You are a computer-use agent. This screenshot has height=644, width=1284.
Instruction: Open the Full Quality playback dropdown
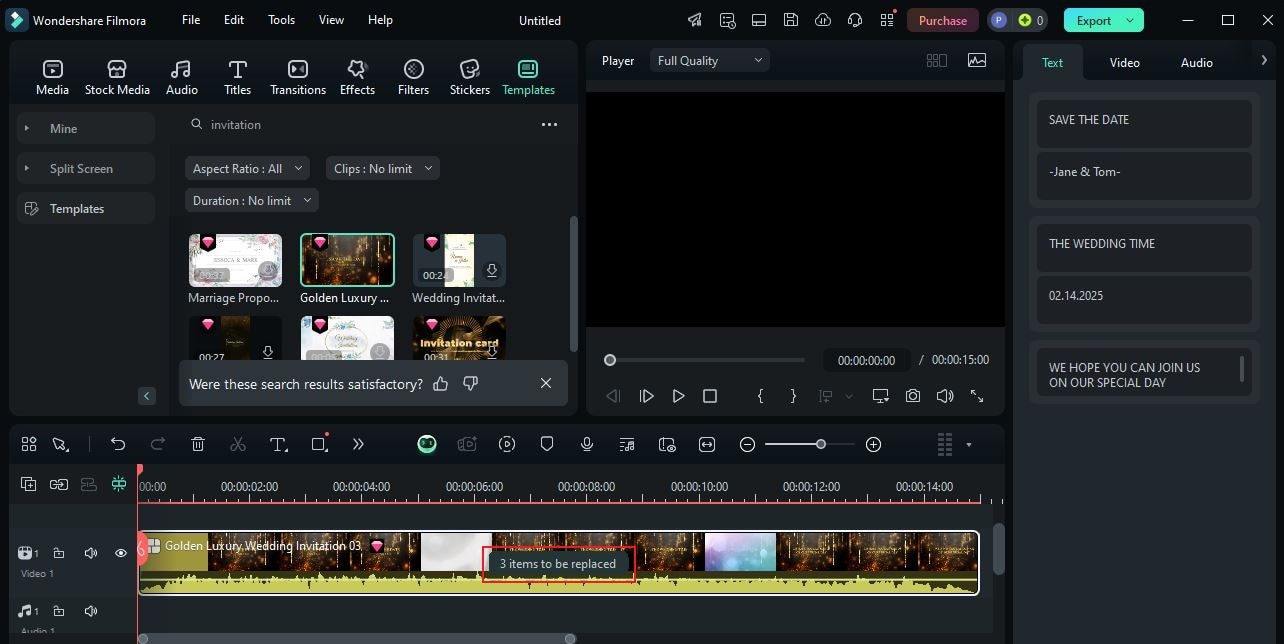709,60
